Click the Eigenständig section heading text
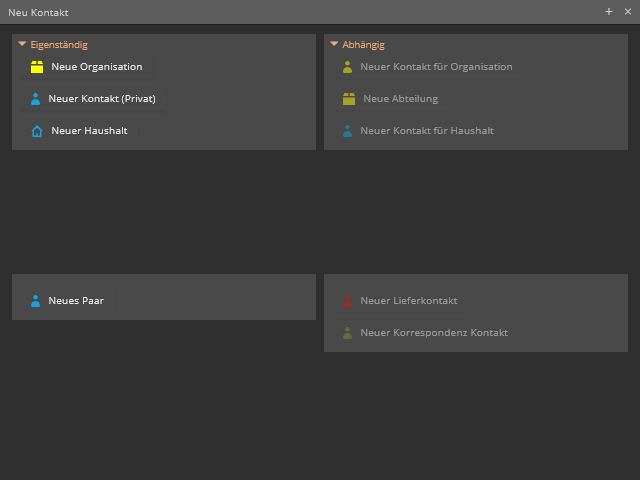Image resolution: width=640 pixels, height=480 pixels. (x=59, y=44)
